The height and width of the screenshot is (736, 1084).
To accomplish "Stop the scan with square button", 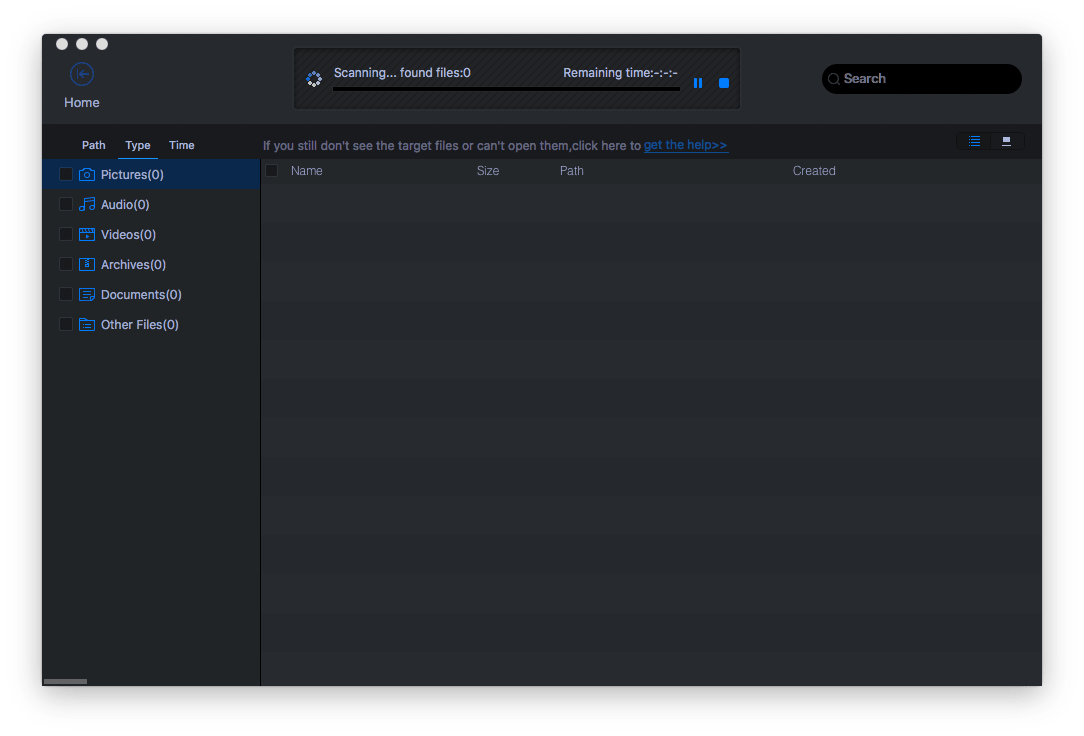I will tap(724, 83).
